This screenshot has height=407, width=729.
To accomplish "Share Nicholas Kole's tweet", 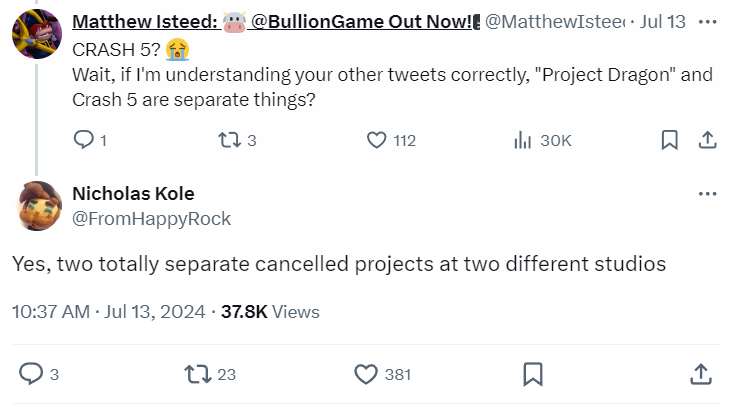I will 701,374.
